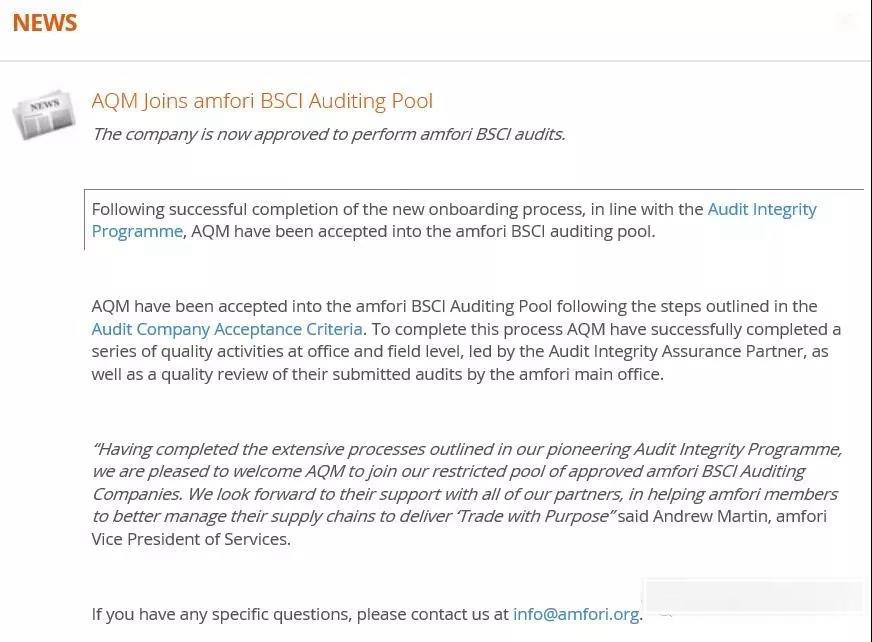Image resolution: width=872 pixels, height=642 pixels.
Task: Click the italic subtitle about amfori BSCI audits
Action: coord(329,134)
